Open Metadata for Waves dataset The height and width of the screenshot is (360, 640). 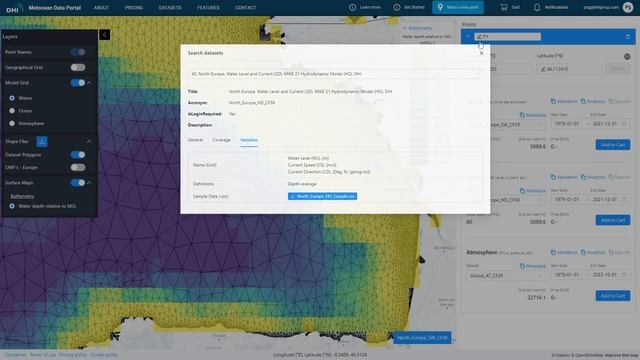(x=533, y=115)
